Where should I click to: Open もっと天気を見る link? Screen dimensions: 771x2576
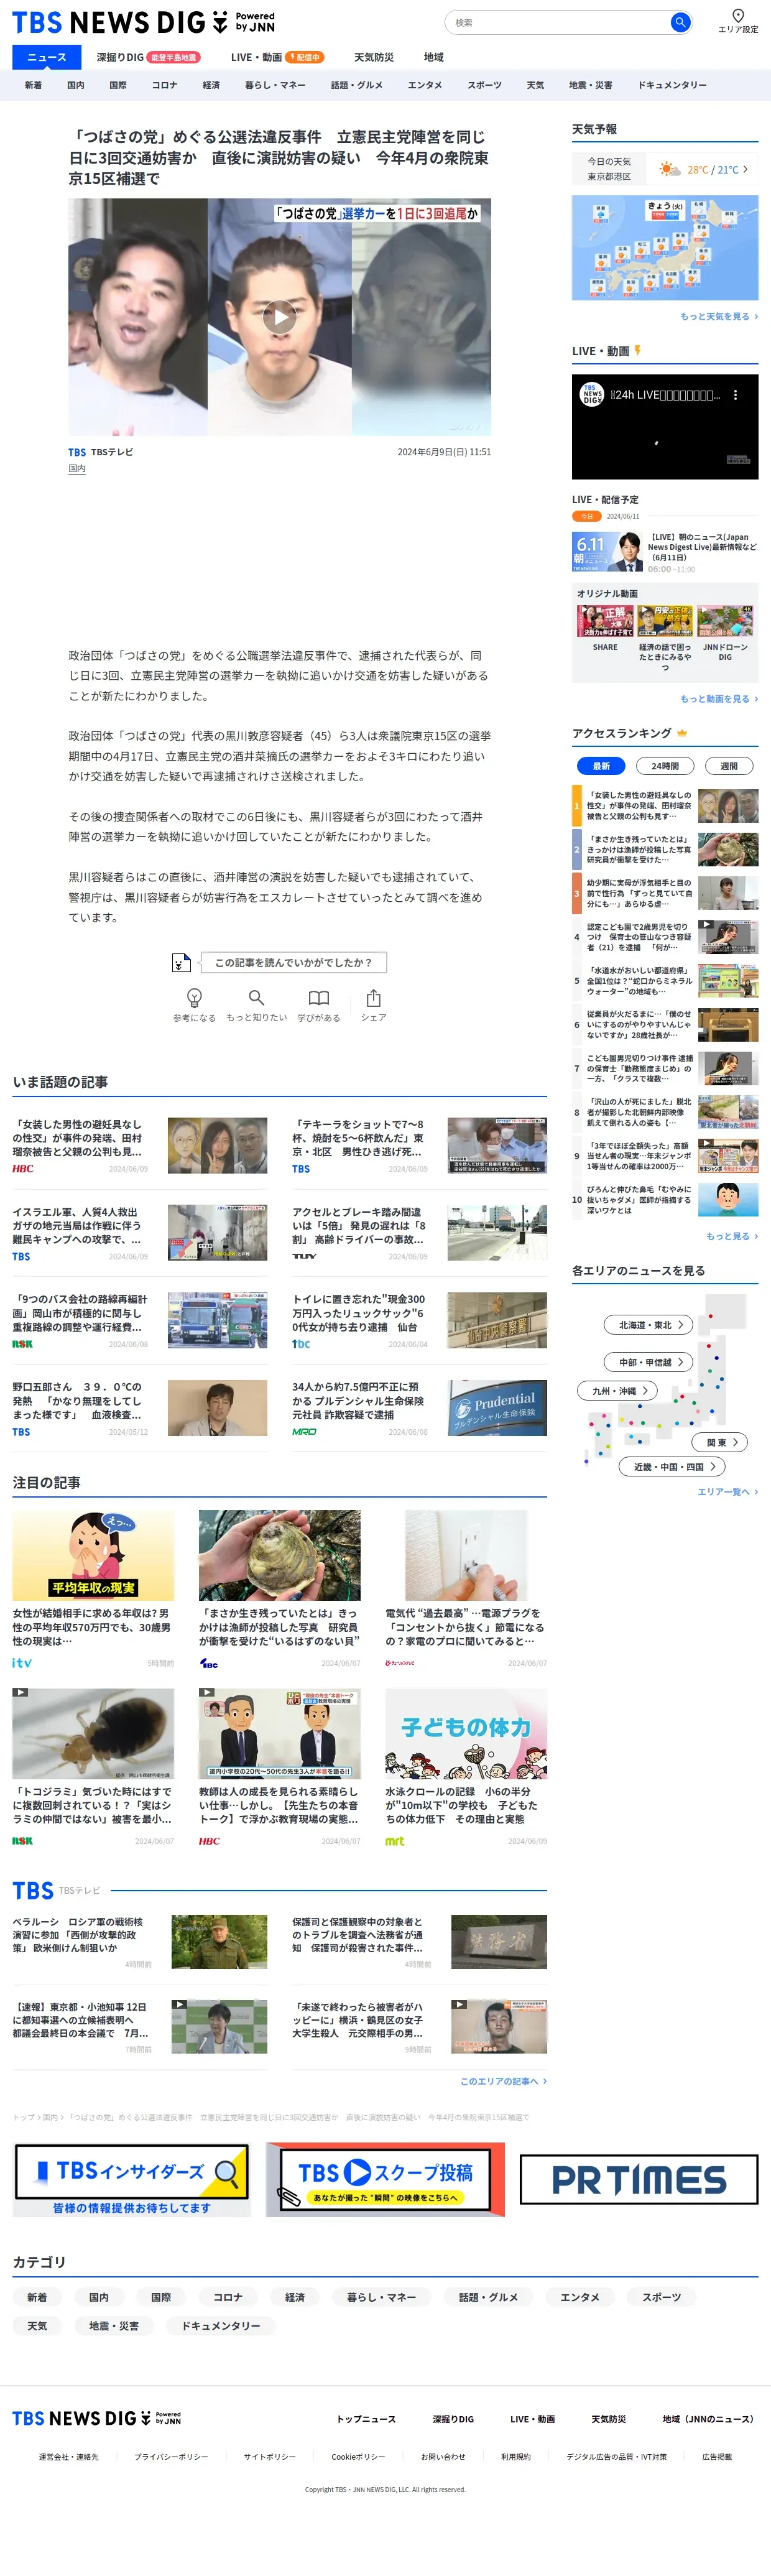point(718,316)
